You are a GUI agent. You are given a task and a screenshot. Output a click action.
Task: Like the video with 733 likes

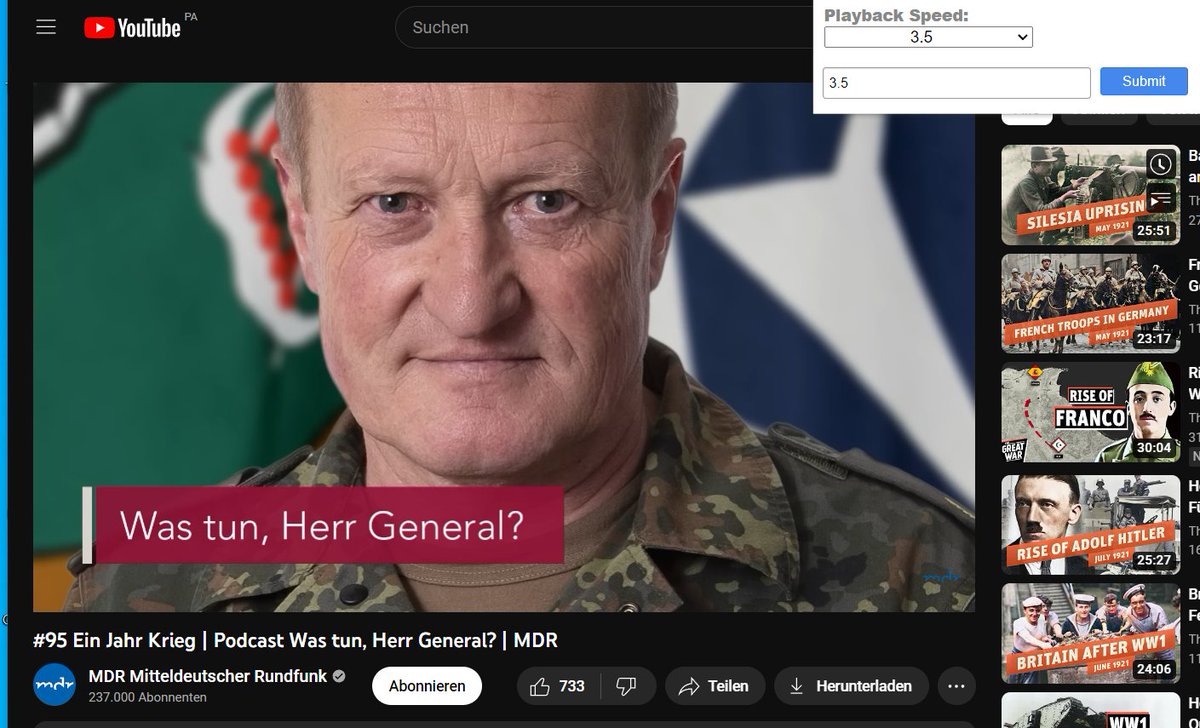(x=558, y=686)
